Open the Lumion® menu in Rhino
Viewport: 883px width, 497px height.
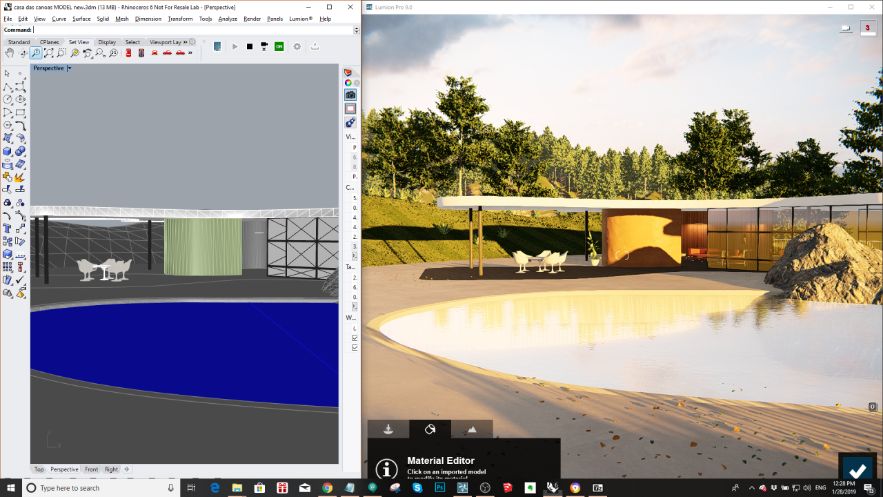coord(301,19)
